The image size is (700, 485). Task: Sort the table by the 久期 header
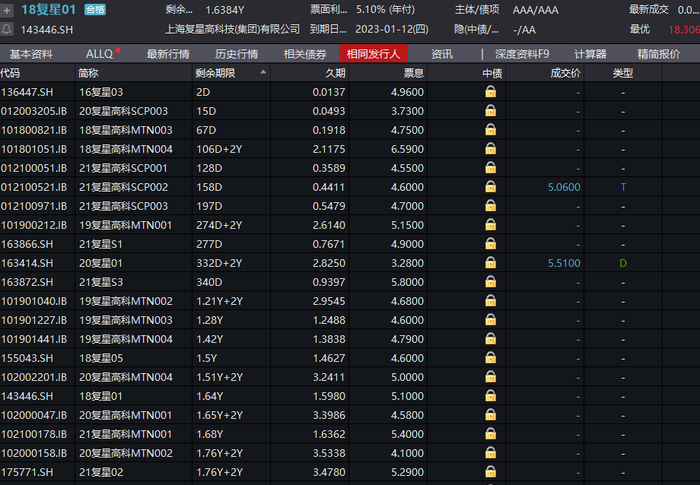pyautogui.click(x=335, y=73)
